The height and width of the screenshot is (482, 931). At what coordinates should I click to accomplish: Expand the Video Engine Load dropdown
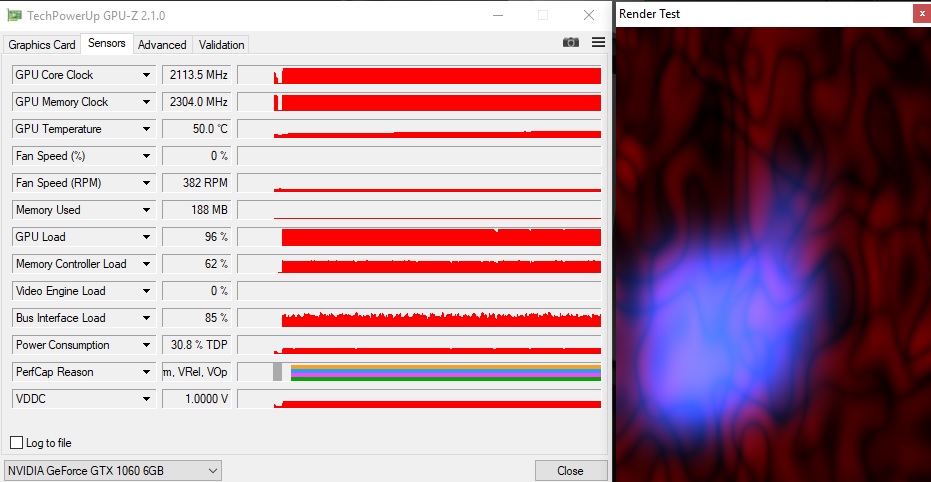146,291
